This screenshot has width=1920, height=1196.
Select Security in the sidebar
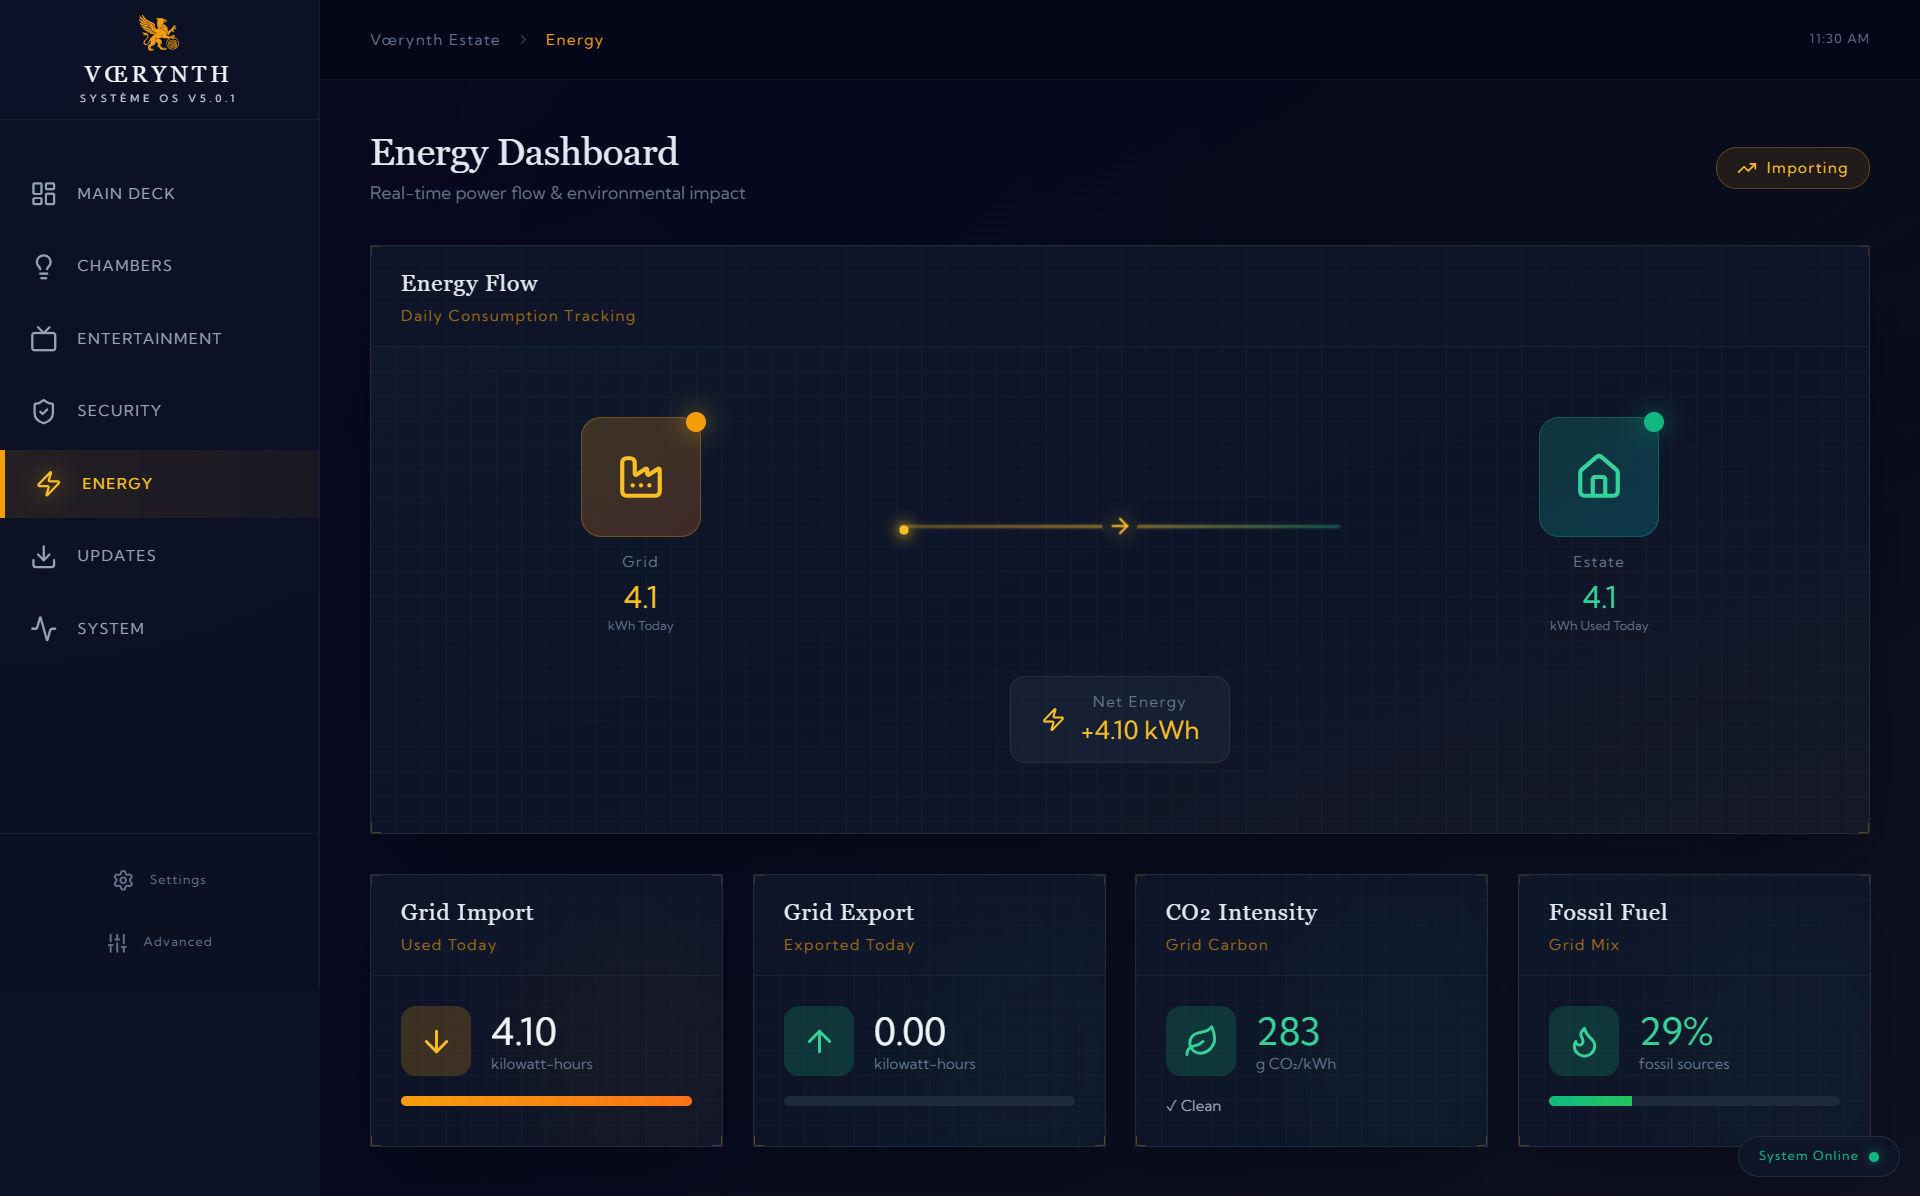click(118, 411)
